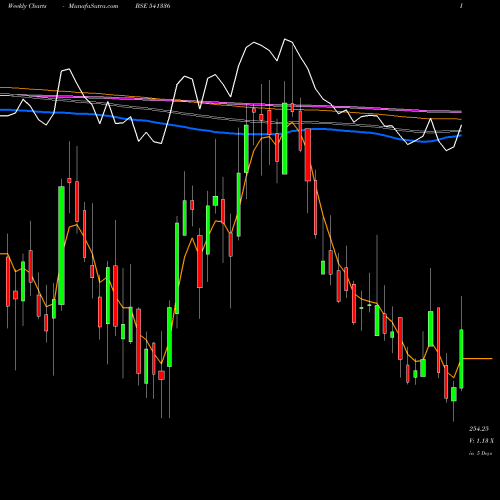This screenshot has height=500, width=500.
Task: Click the last green candlestick on the right
Action: click(461, 359)
